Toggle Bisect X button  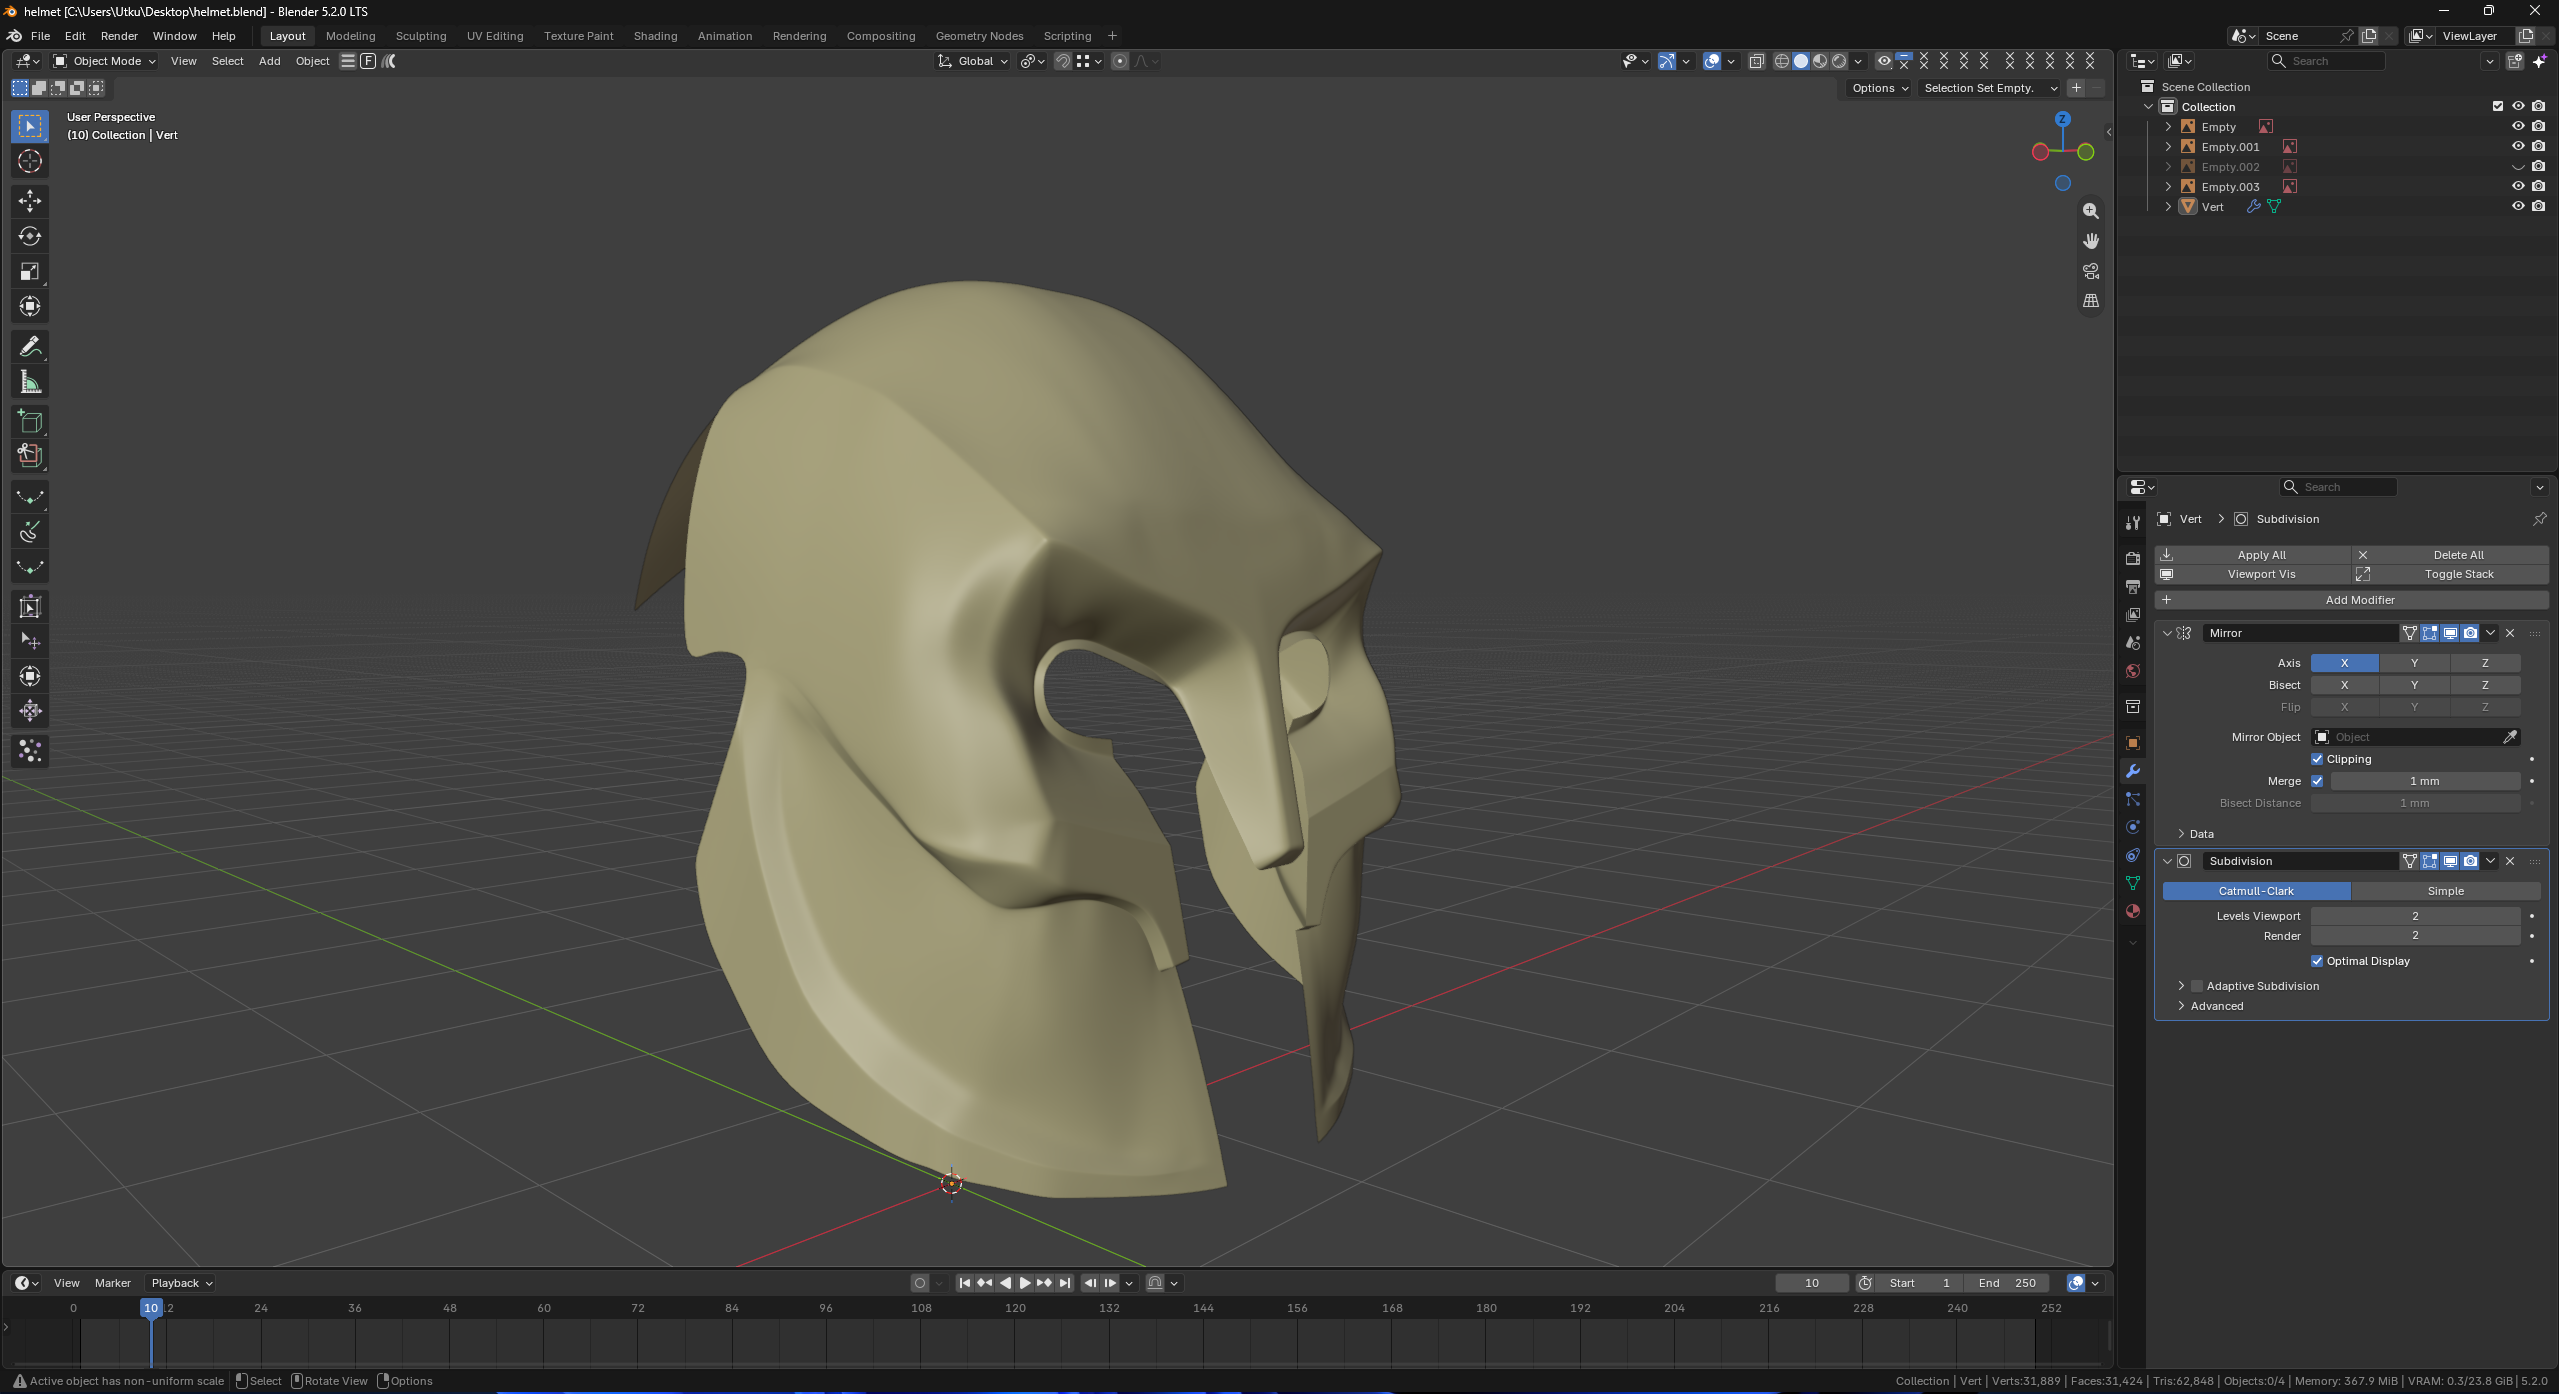pyautogui.click(x=2344, y=685)
